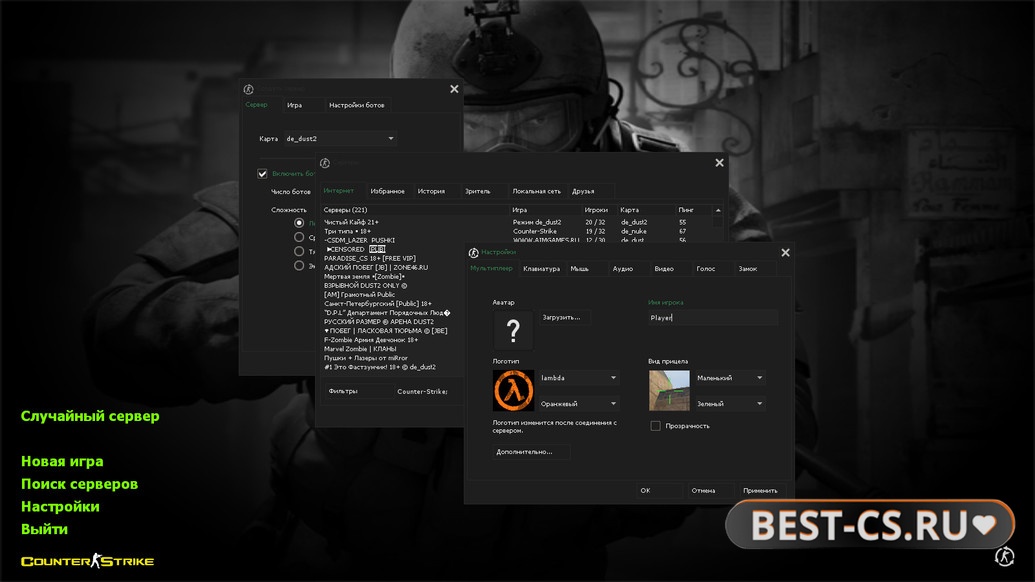The height and width of the screenshot is (582, 1035).
Task: Open the Локальная сеть tab
Action: coord(537,191)
